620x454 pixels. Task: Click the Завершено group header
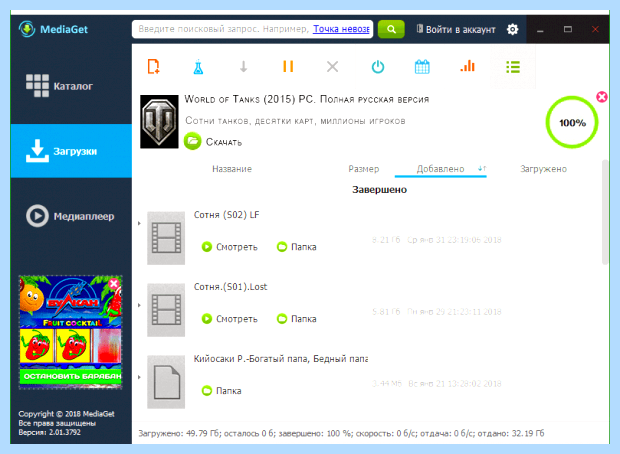380,190
